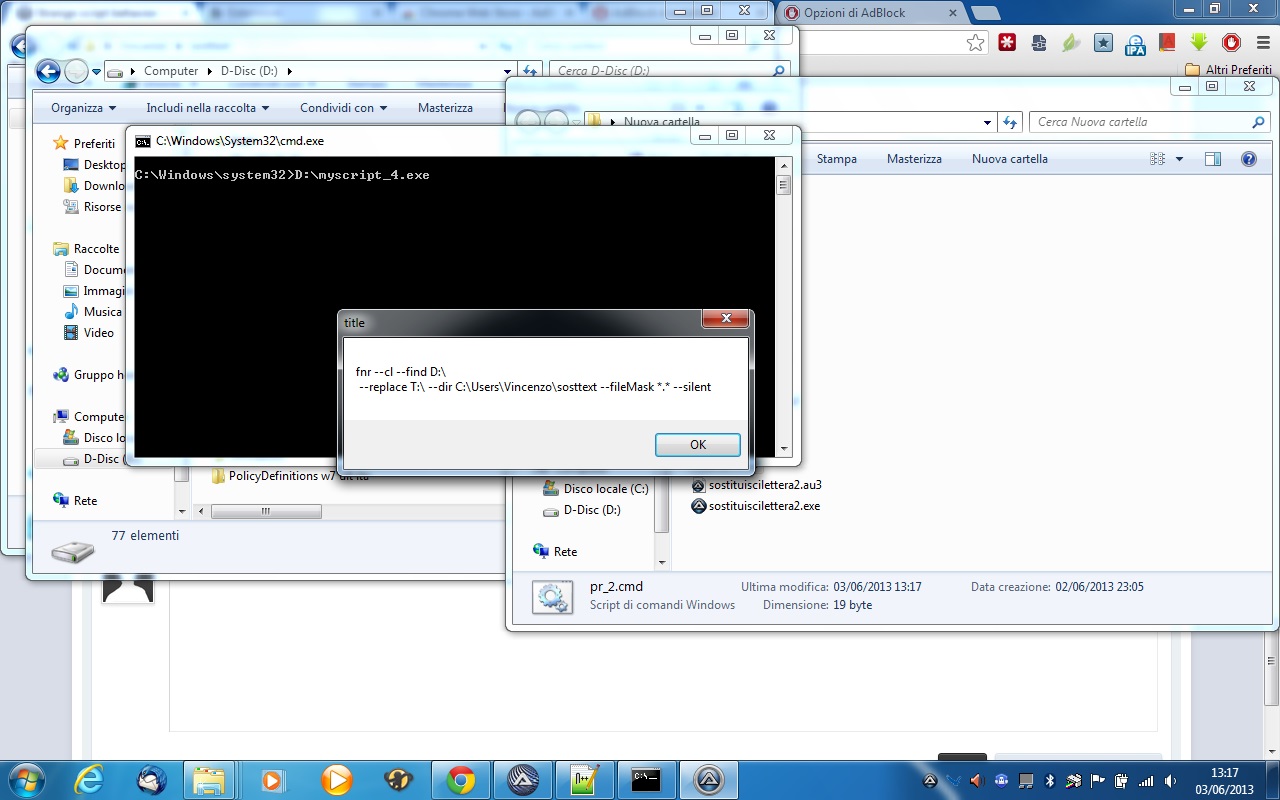Focus the Cerca Nuova cartella search field
The image size is (1280, 800).
[1149, 122]
